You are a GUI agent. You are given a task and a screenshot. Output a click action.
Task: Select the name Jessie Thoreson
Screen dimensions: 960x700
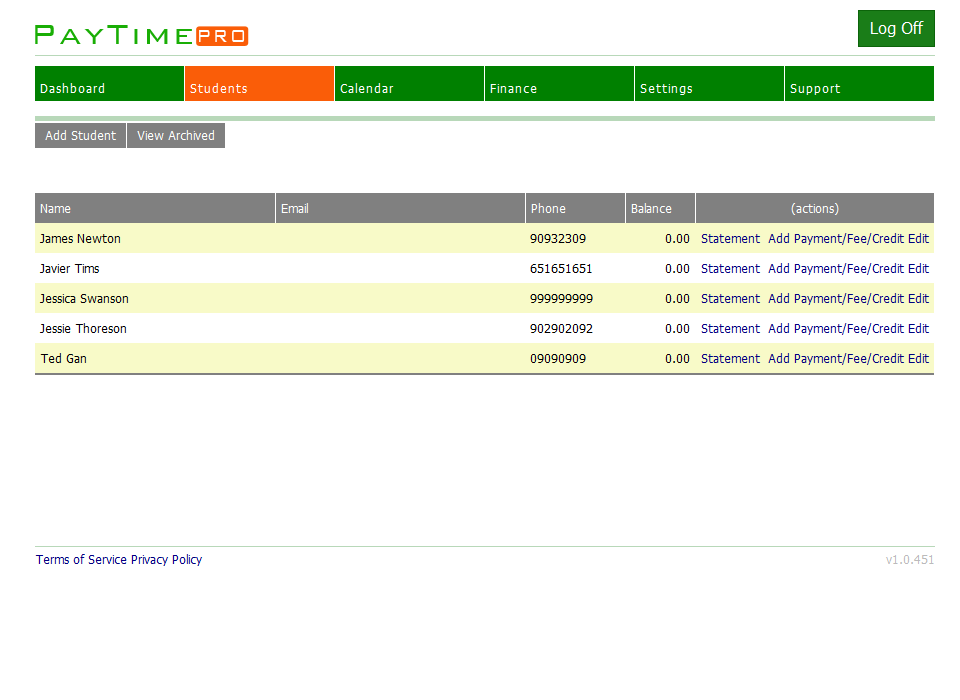click(x=83, y=329)
